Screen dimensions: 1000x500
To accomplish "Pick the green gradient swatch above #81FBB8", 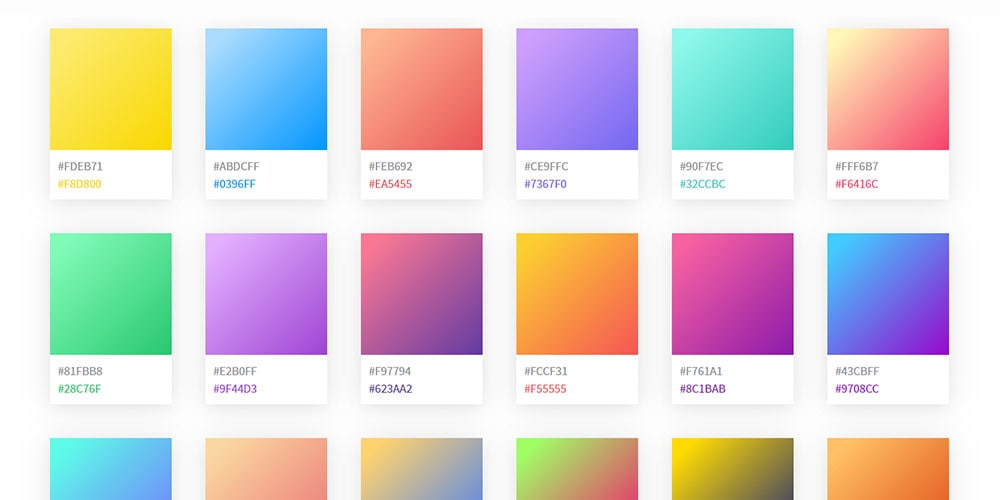I will tap(110, 293).
